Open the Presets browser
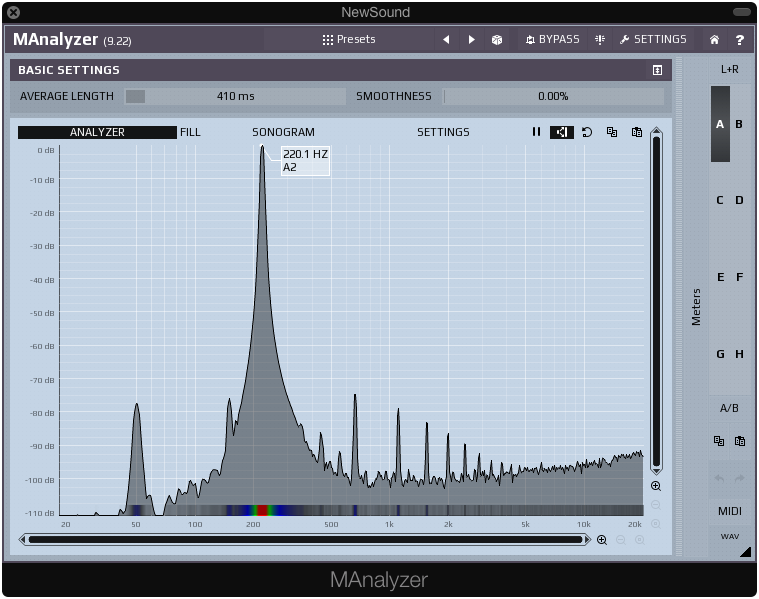Screen dimensions: 759x599 tap(349, 39)
